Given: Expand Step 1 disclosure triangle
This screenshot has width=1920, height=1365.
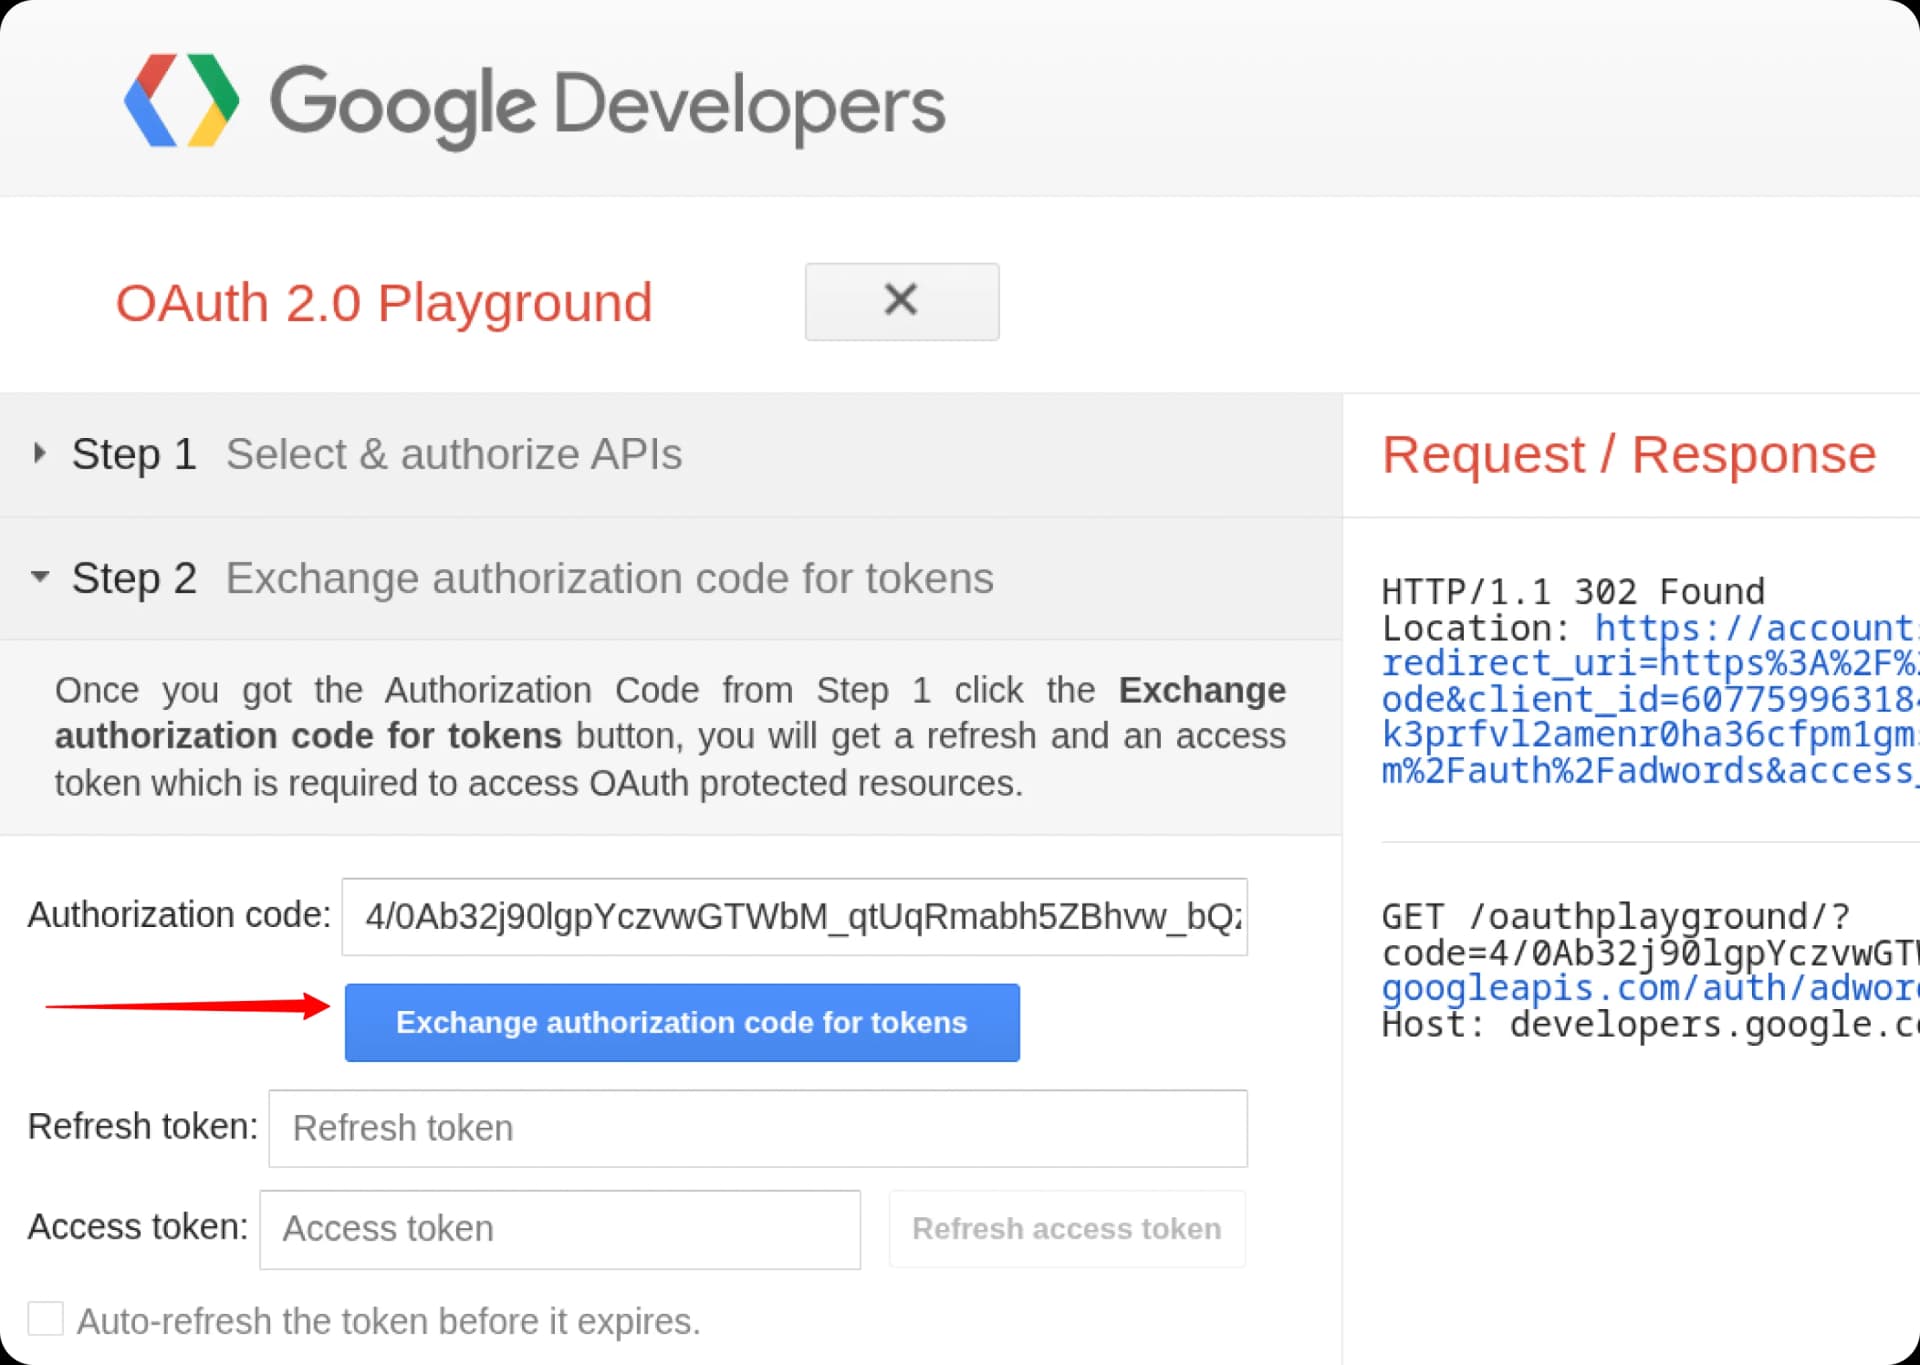Looking at the screenshot, I should 40,454.
